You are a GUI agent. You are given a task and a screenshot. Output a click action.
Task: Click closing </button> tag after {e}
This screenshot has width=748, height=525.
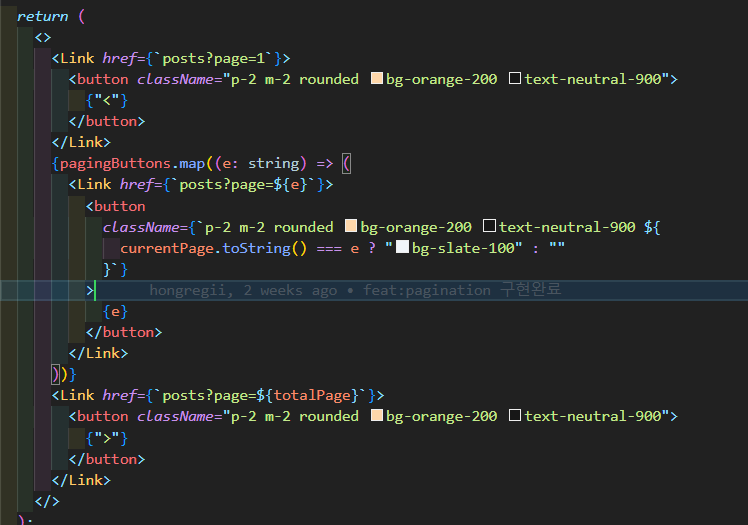124,332
